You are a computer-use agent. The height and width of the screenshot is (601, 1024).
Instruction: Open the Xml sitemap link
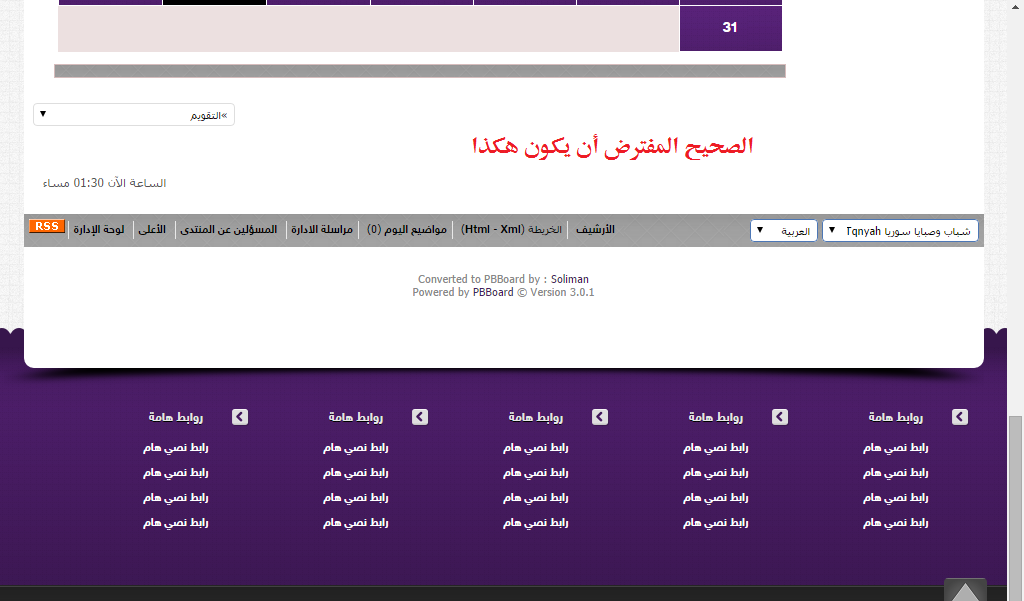coord(511,229)
